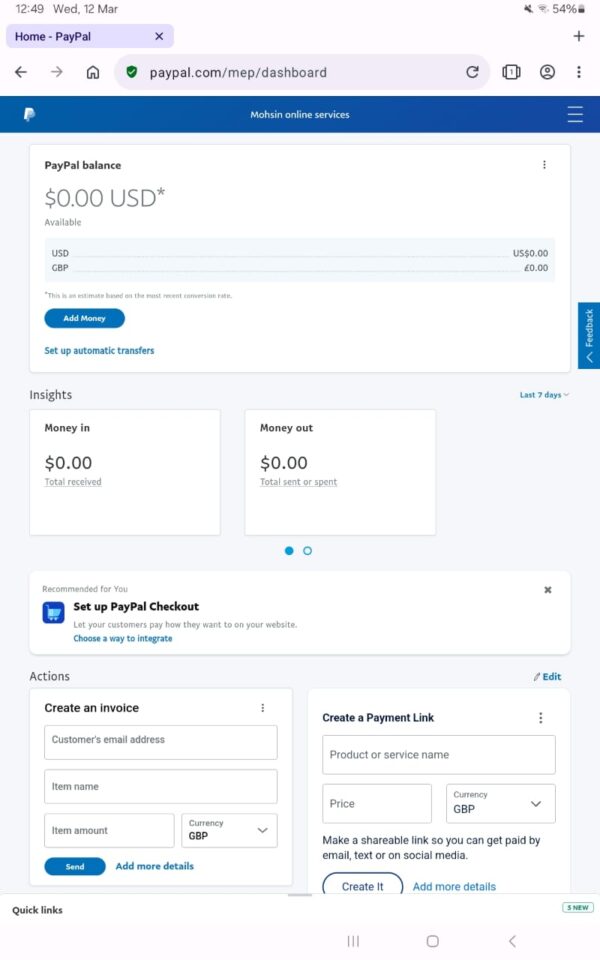Open the Feedback side tab
Image resolution: width=600 pixels, height=960 pixels.
(589, 335)
